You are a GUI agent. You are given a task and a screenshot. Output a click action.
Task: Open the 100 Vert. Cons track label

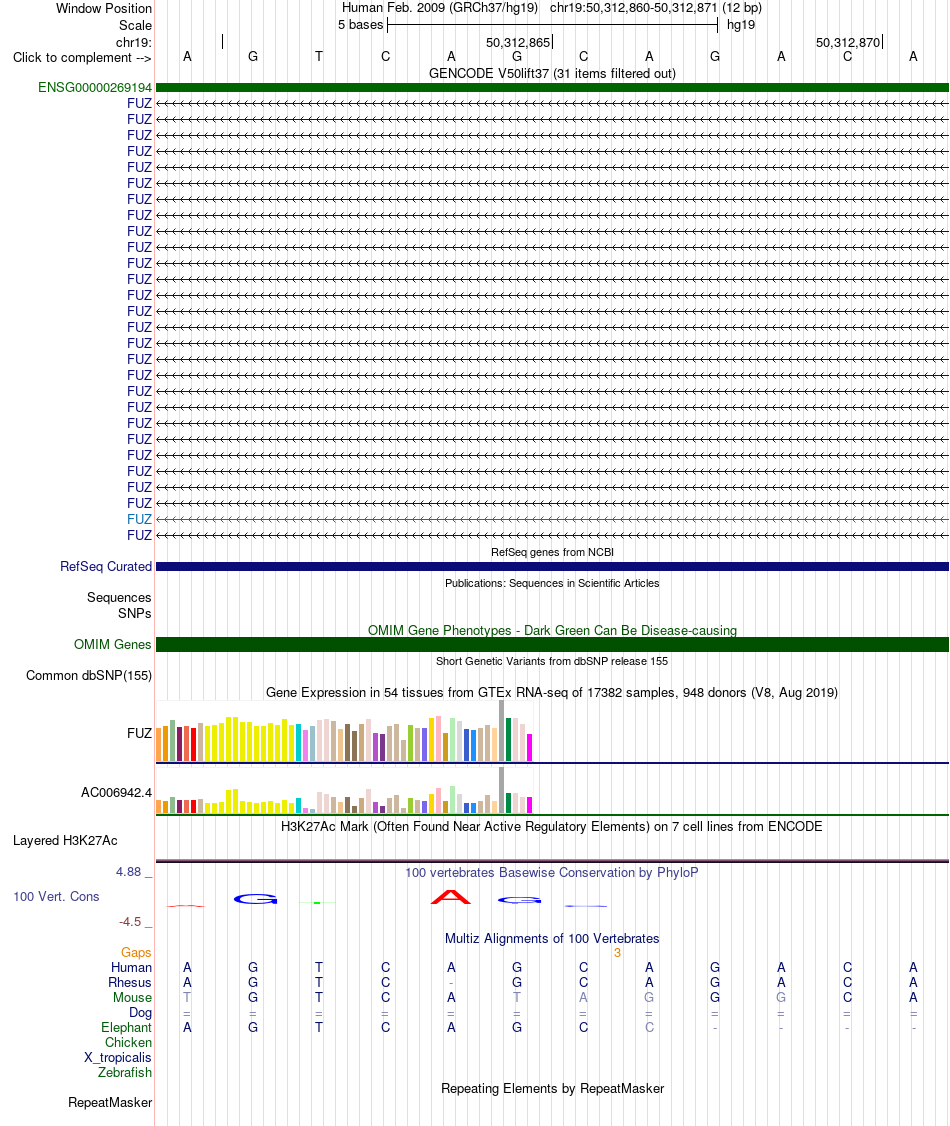coord(56,896)
